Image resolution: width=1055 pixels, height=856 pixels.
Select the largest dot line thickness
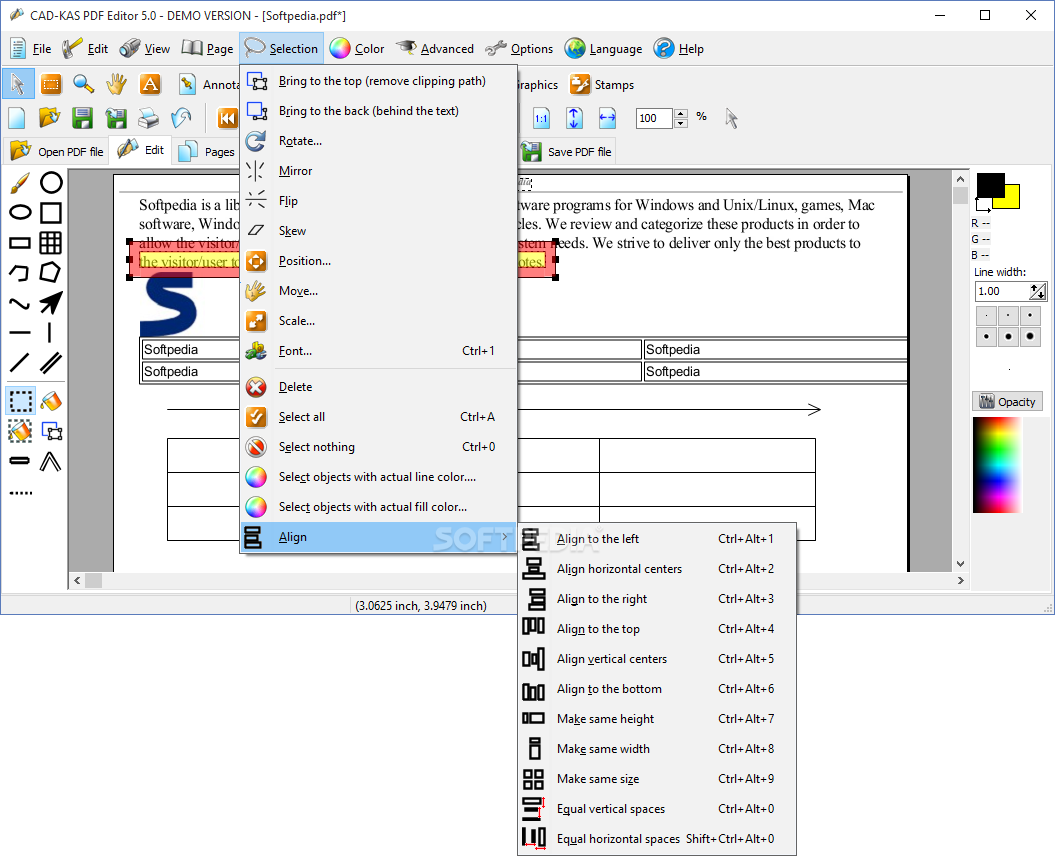click(1029, 336)
